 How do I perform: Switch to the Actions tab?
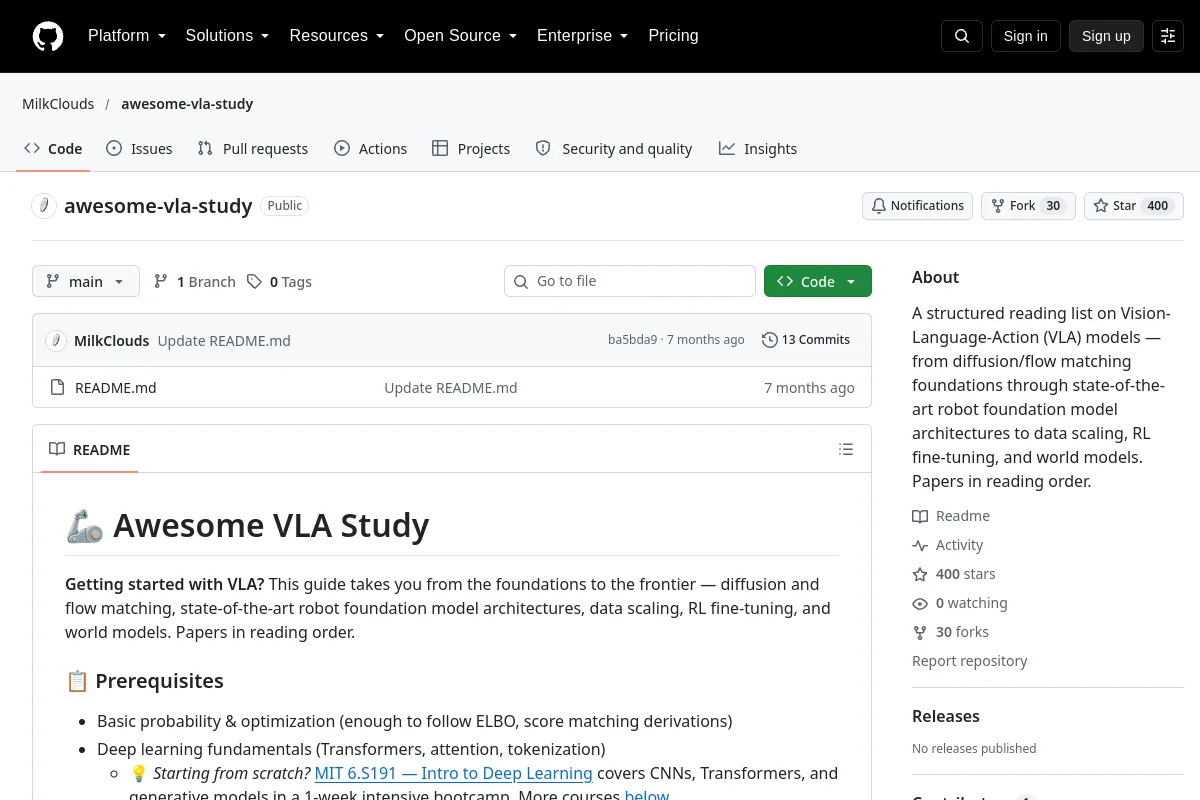371,149
